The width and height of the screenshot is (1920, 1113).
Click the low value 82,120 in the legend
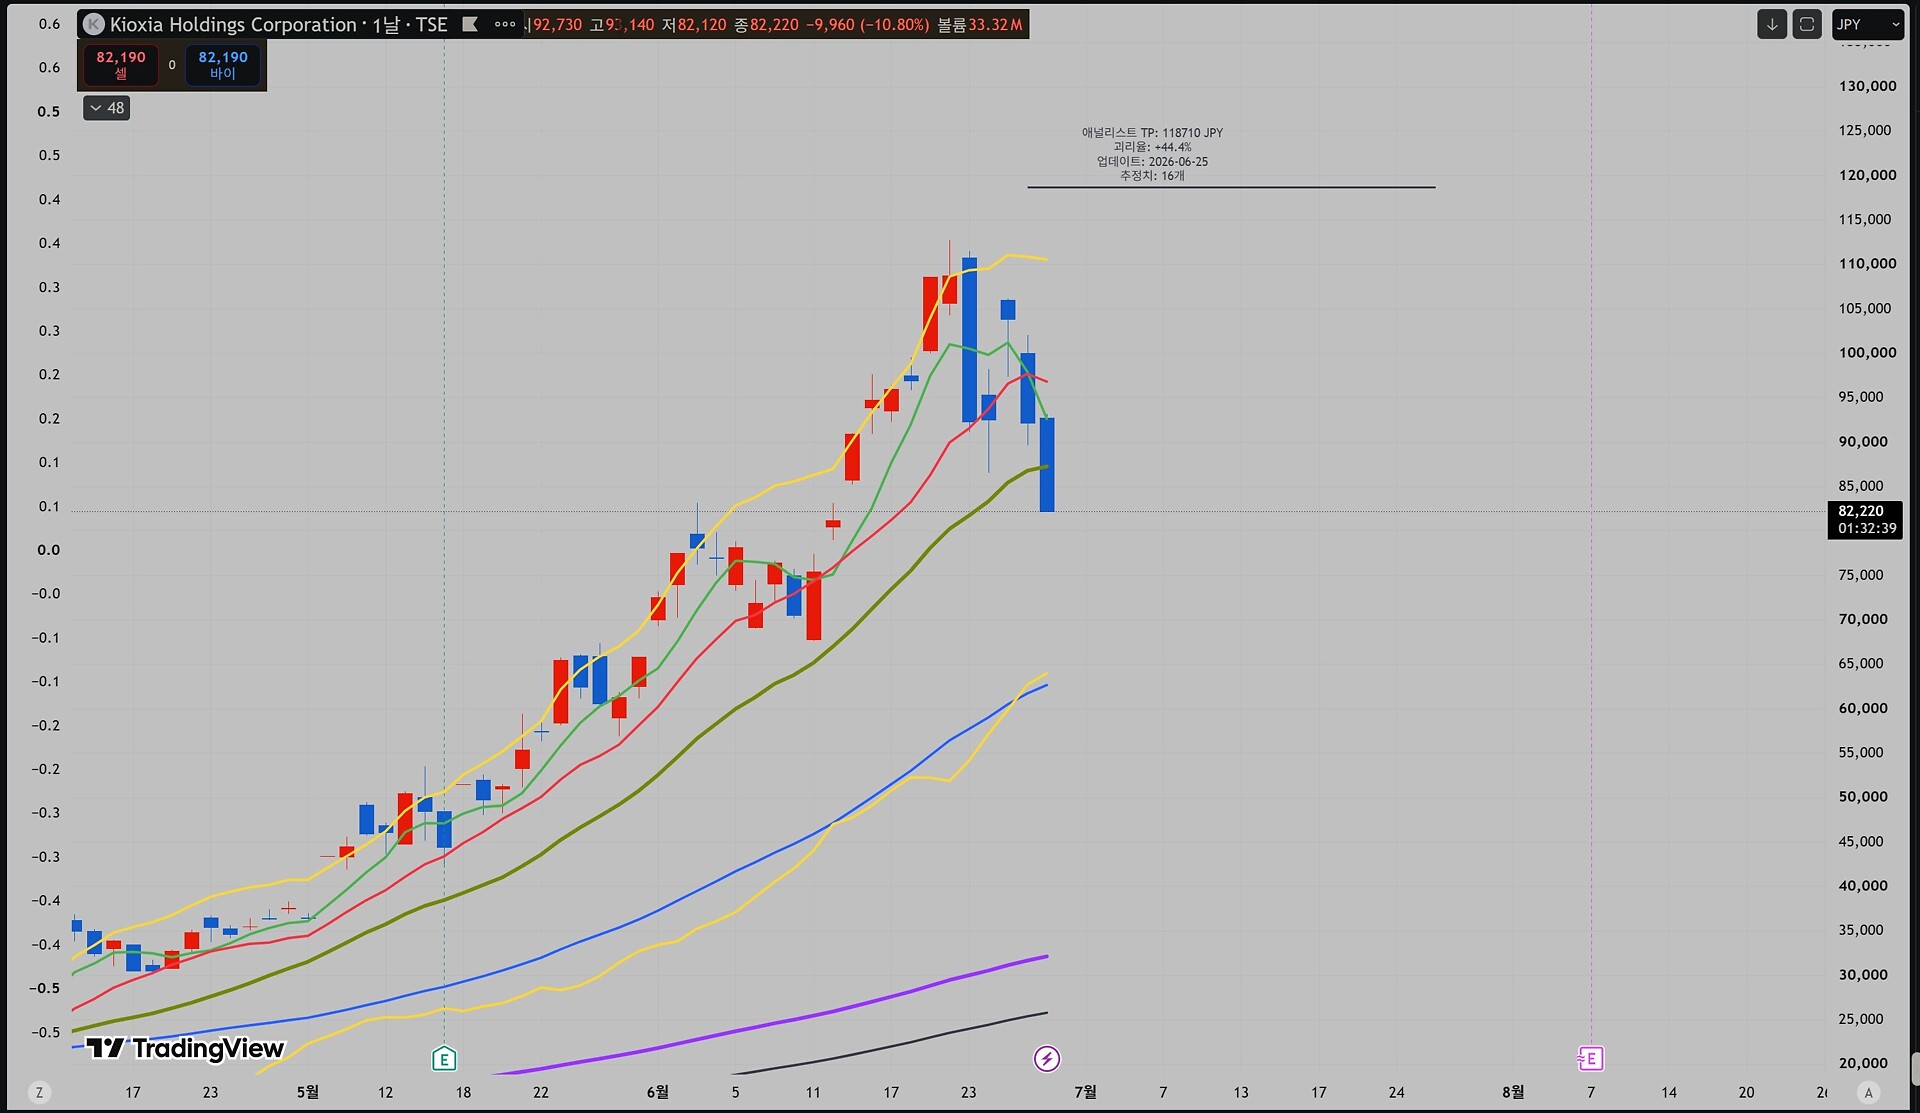(x=702, y=25)
